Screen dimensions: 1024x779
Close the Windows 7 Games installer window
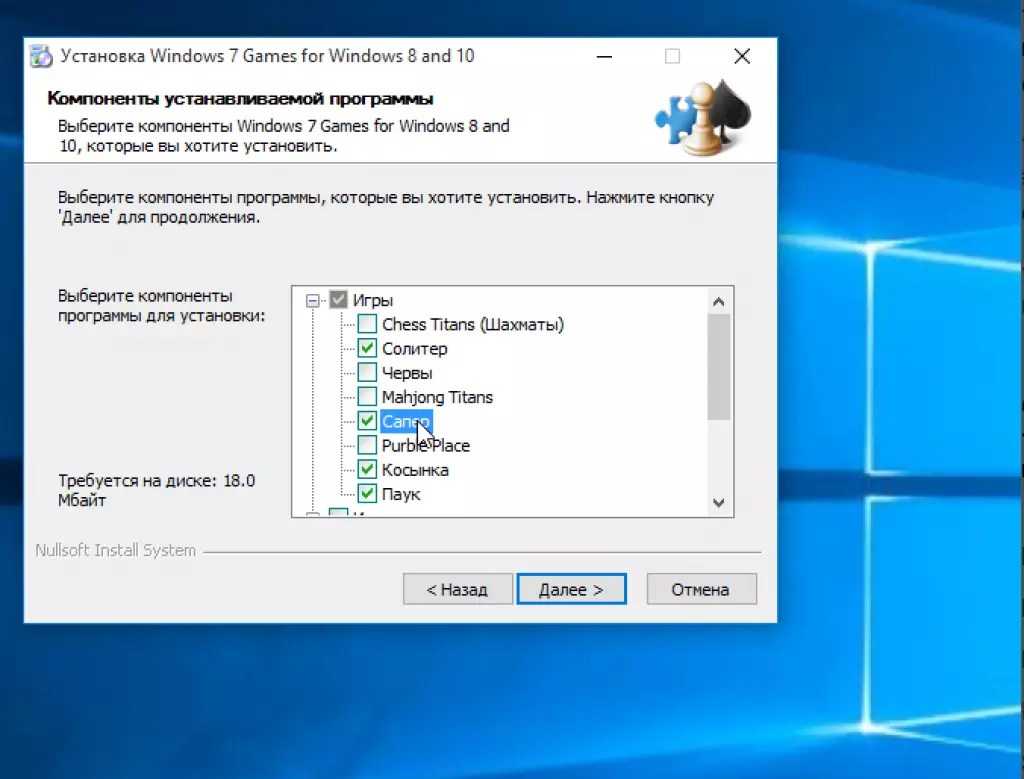coord(741,56)
